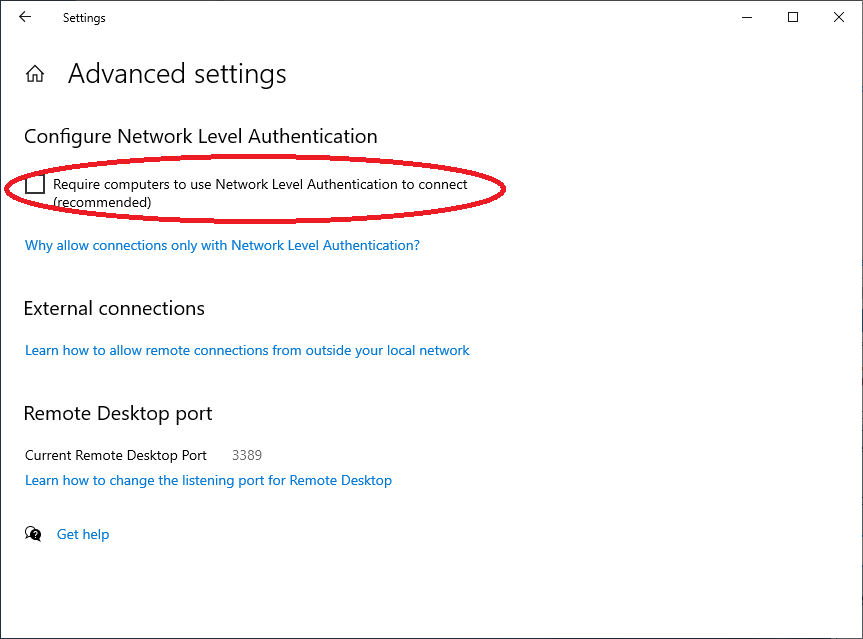Click the Remote Desktop port heading

click(x=117, y=413)
